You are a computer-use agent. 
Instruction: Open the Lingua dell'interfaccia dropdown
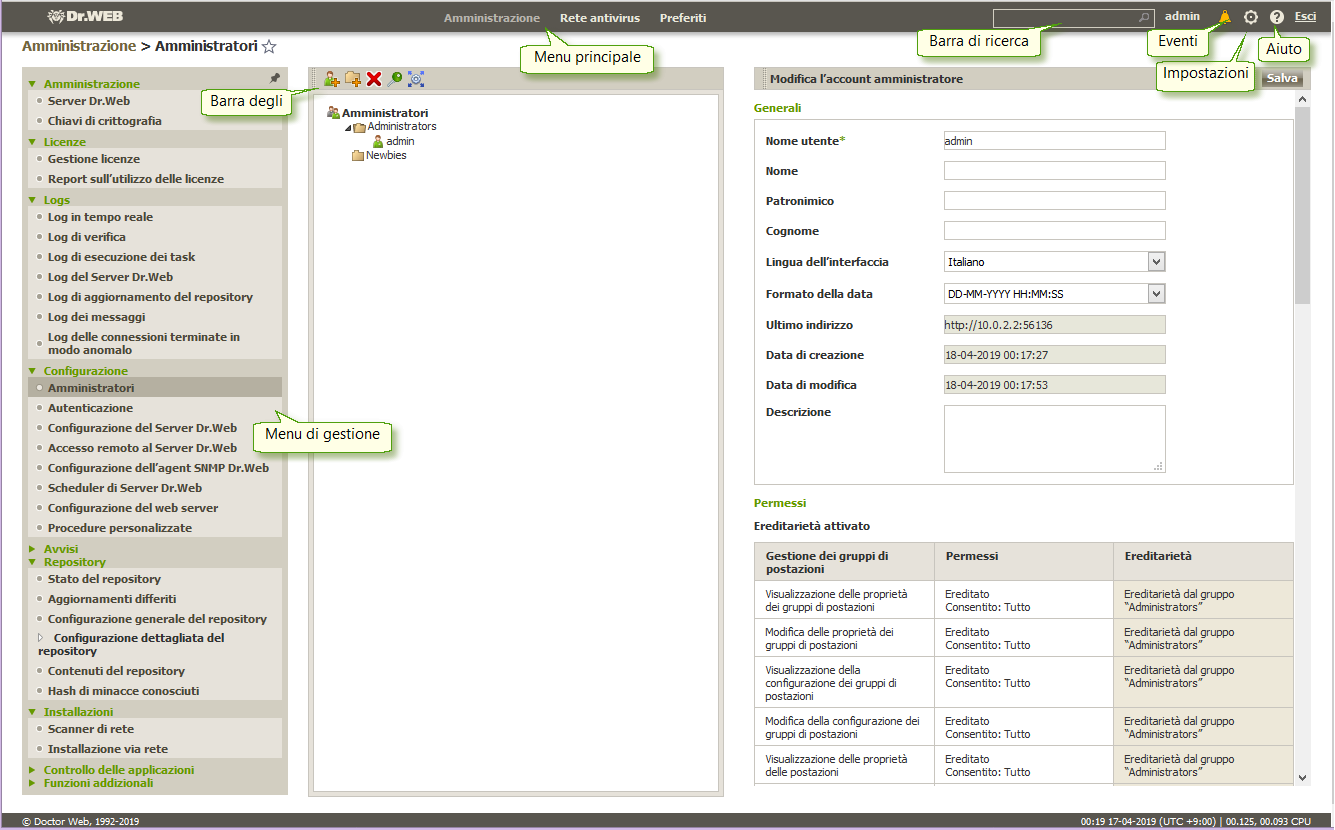[1156, 262]
